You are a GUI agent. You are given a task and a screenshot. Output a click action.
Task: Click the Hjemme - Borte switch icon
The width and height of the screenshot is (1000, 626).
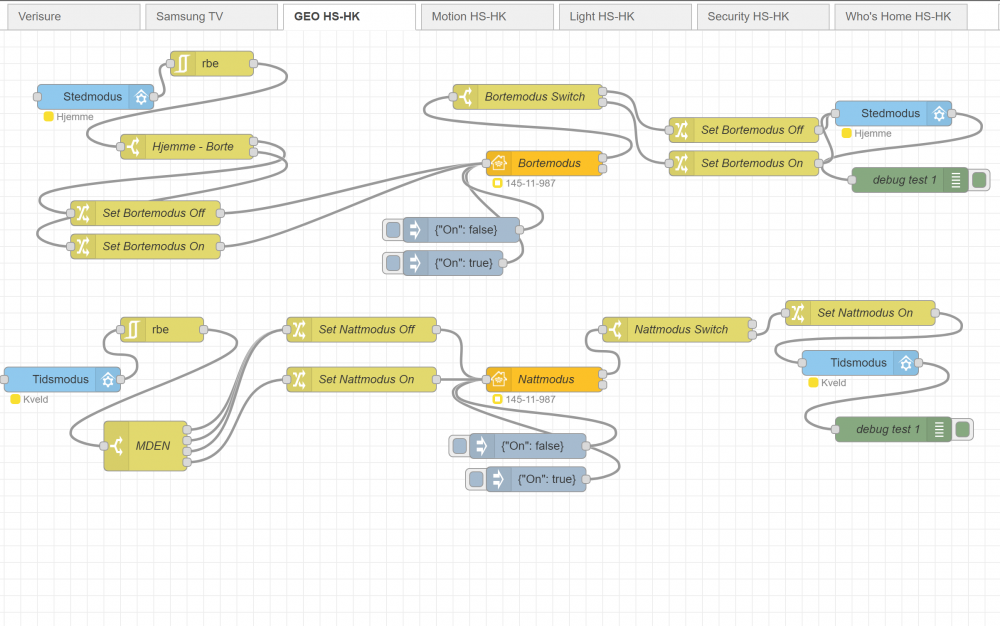coord(133,146)
